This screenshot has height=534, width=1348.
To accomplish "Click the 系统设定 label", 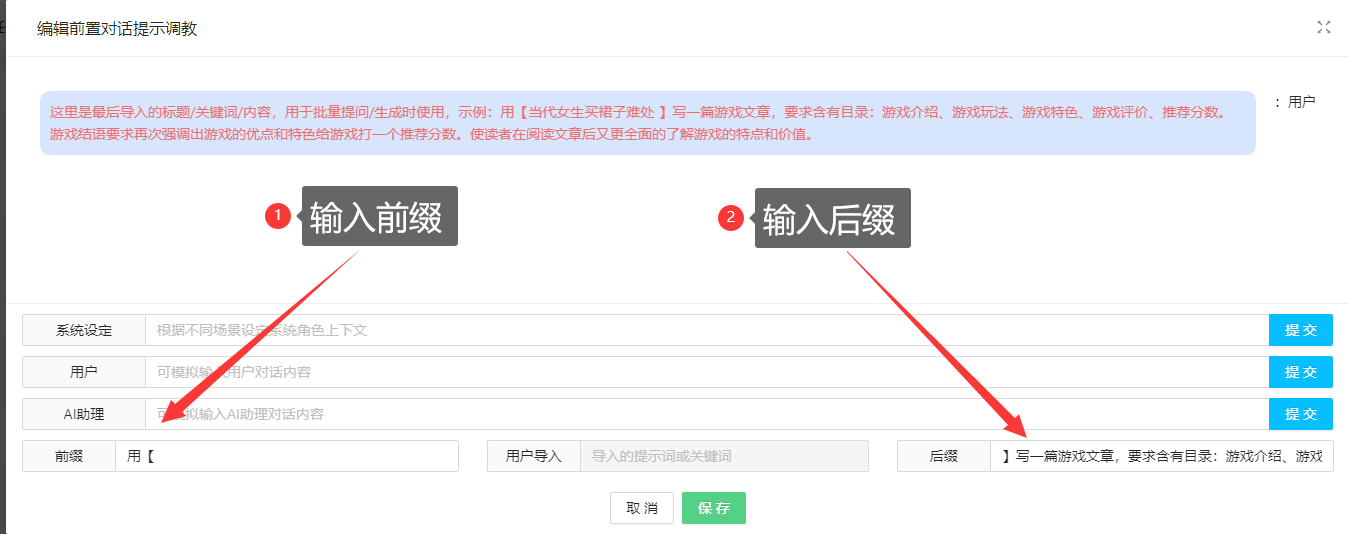I will [84, 330].
